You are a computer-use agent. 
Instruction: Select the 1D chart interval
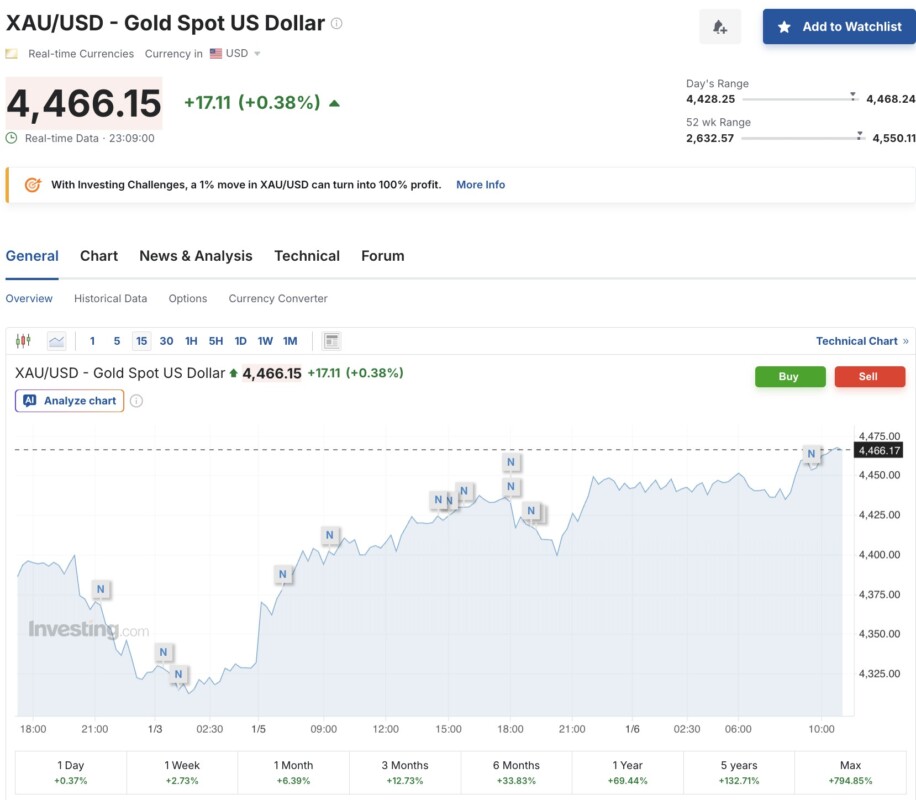pyautogui.click(x=240, y=341)
